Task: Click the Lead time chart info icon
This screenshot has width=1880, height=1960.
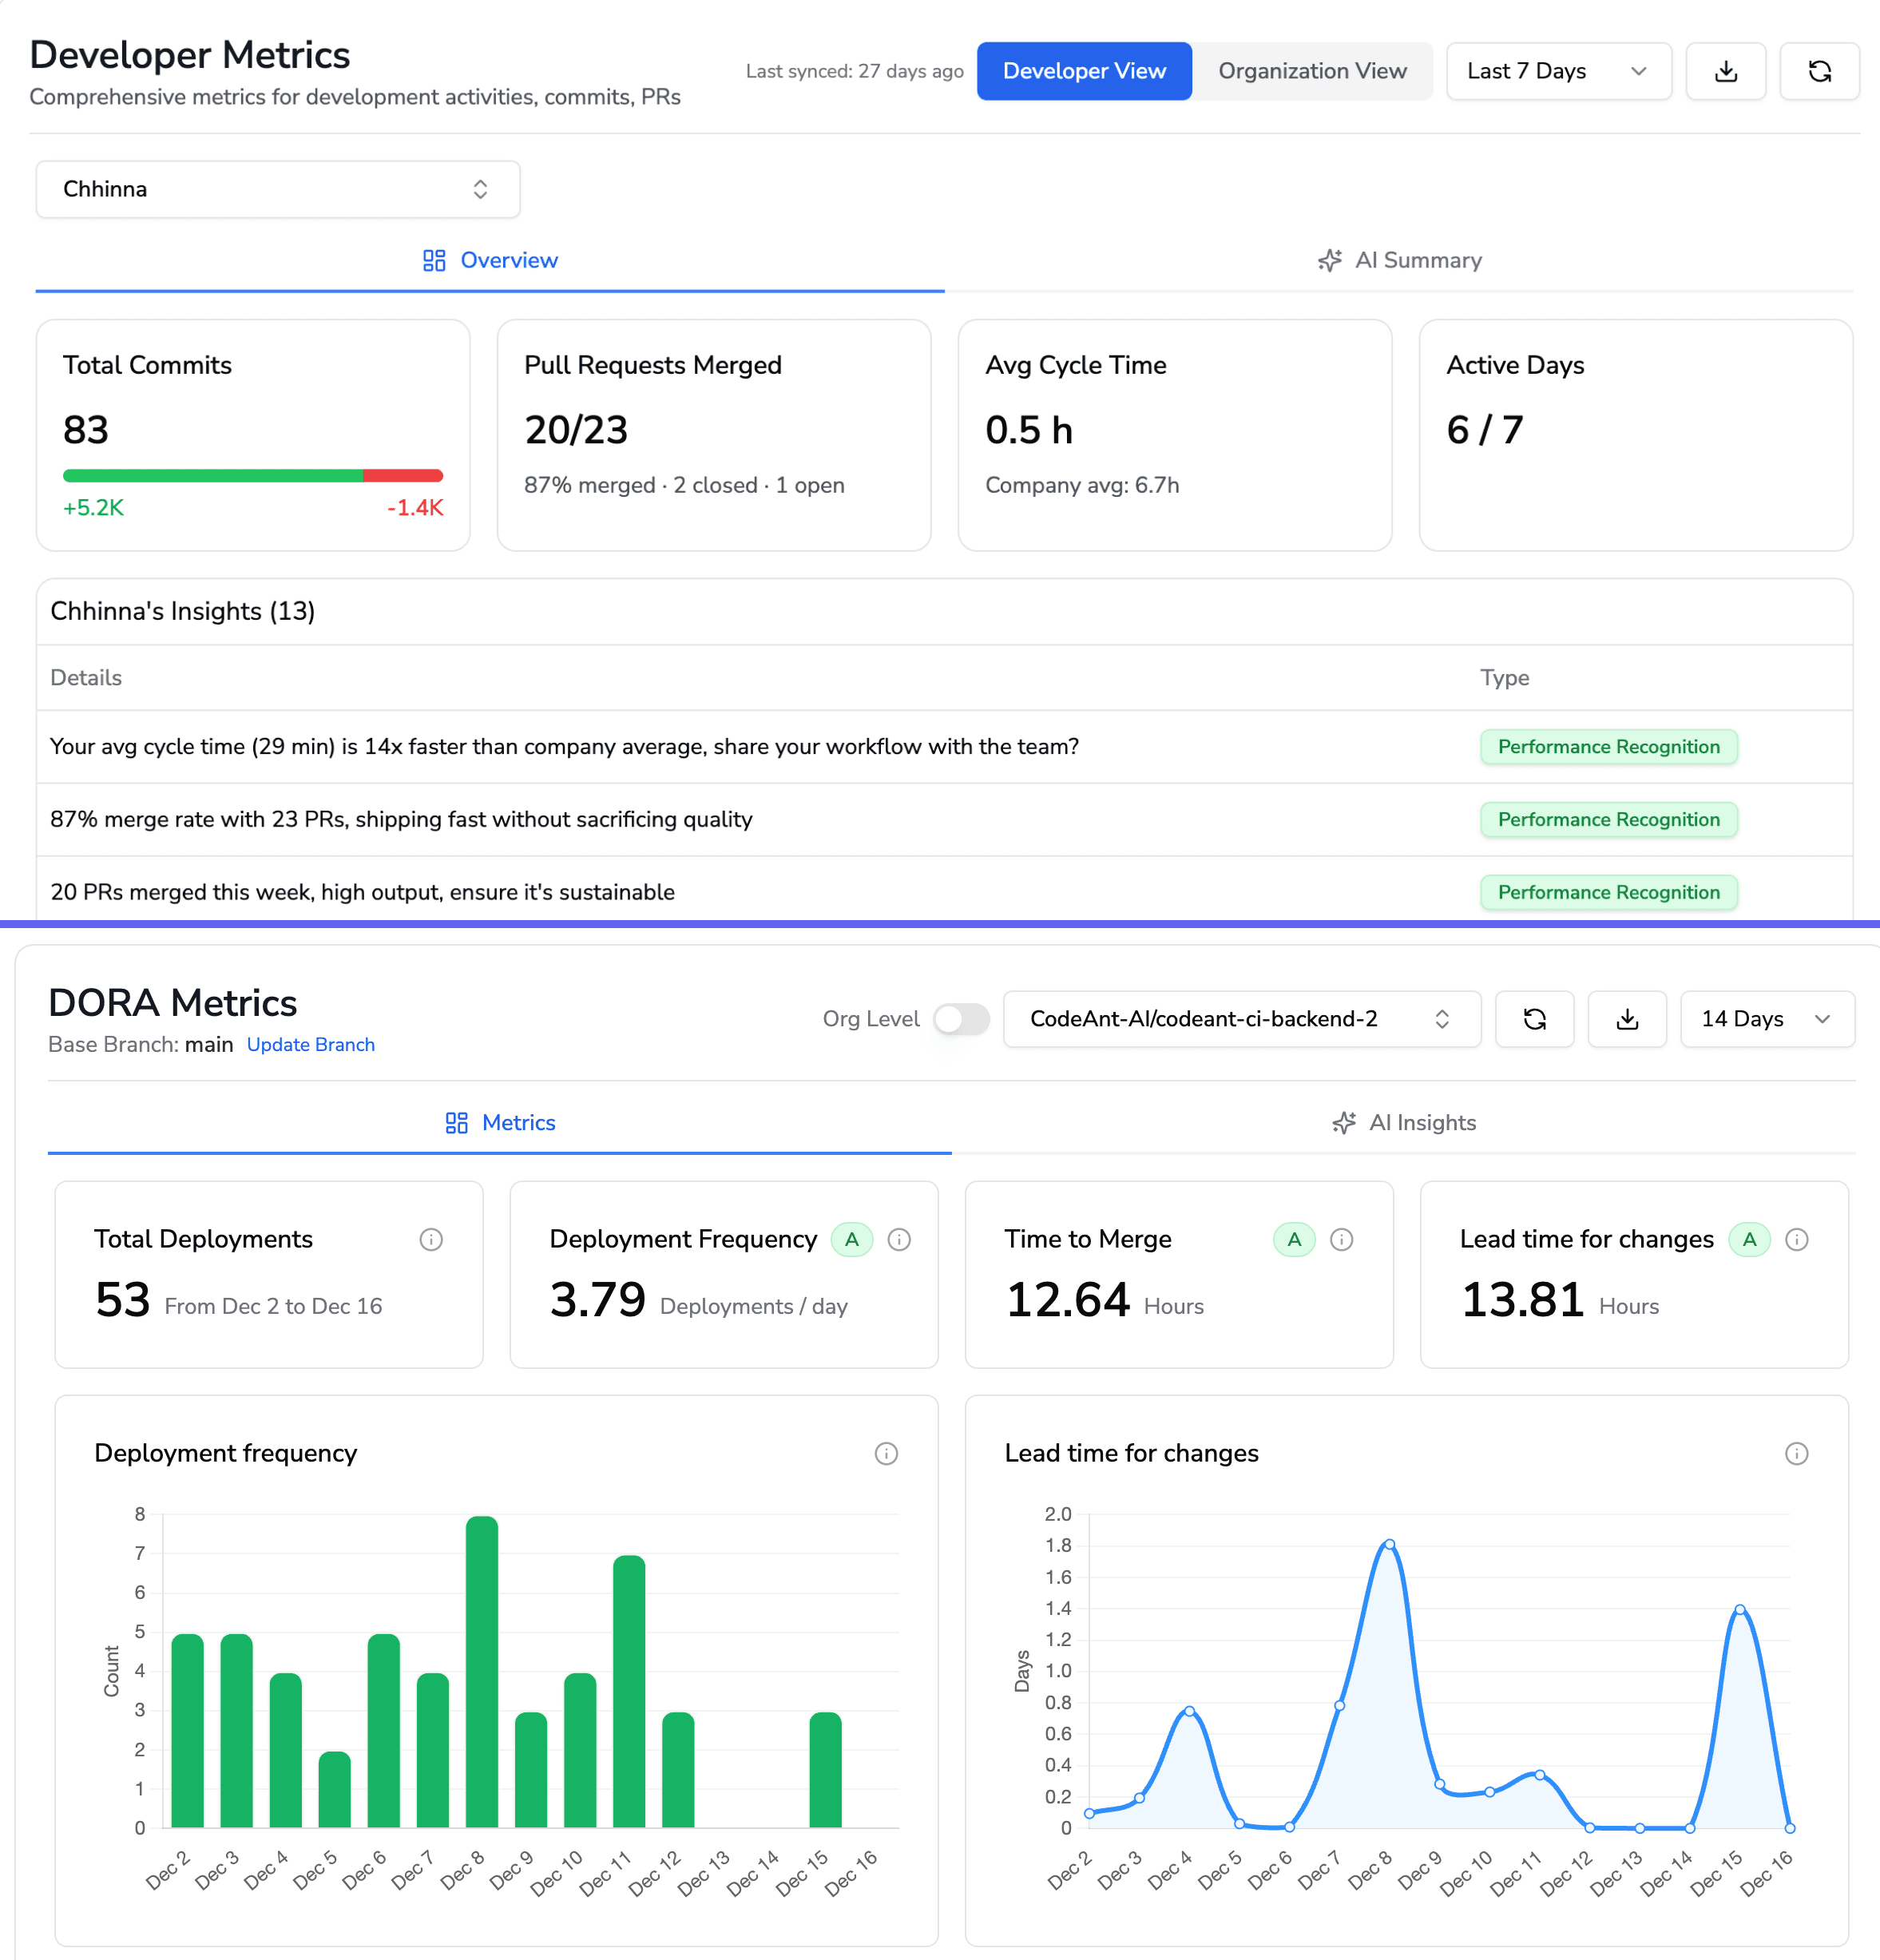Action: pyautogui.click(x=1796, y=1453)
